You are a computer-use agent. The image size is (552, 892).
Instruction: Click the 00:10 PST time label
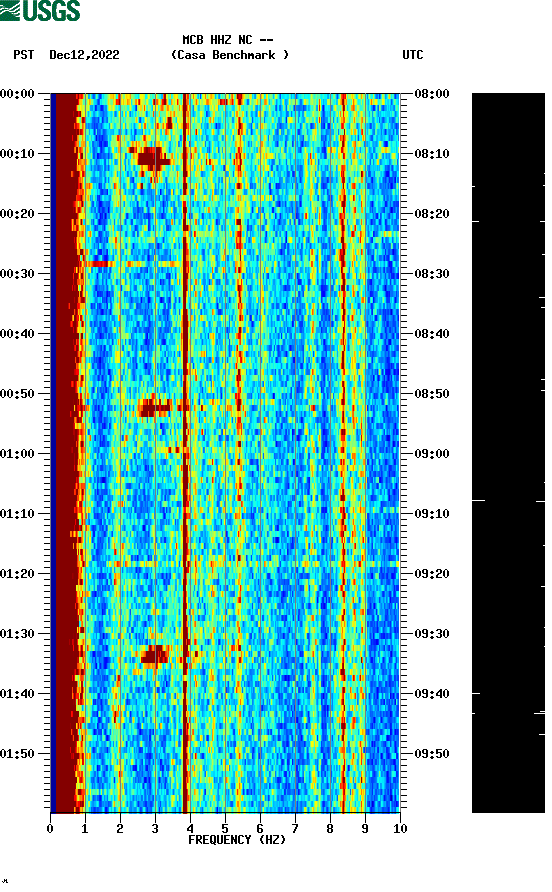click(17, 154)
